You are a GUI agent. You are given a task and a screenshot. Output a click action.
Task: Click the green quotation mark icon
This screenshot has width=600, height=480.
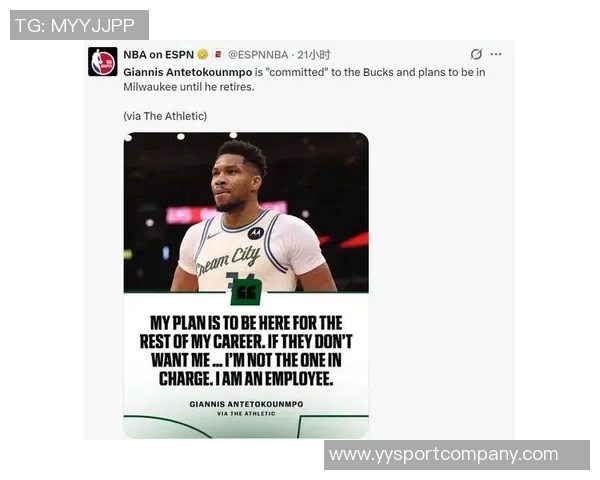[246, 293]
